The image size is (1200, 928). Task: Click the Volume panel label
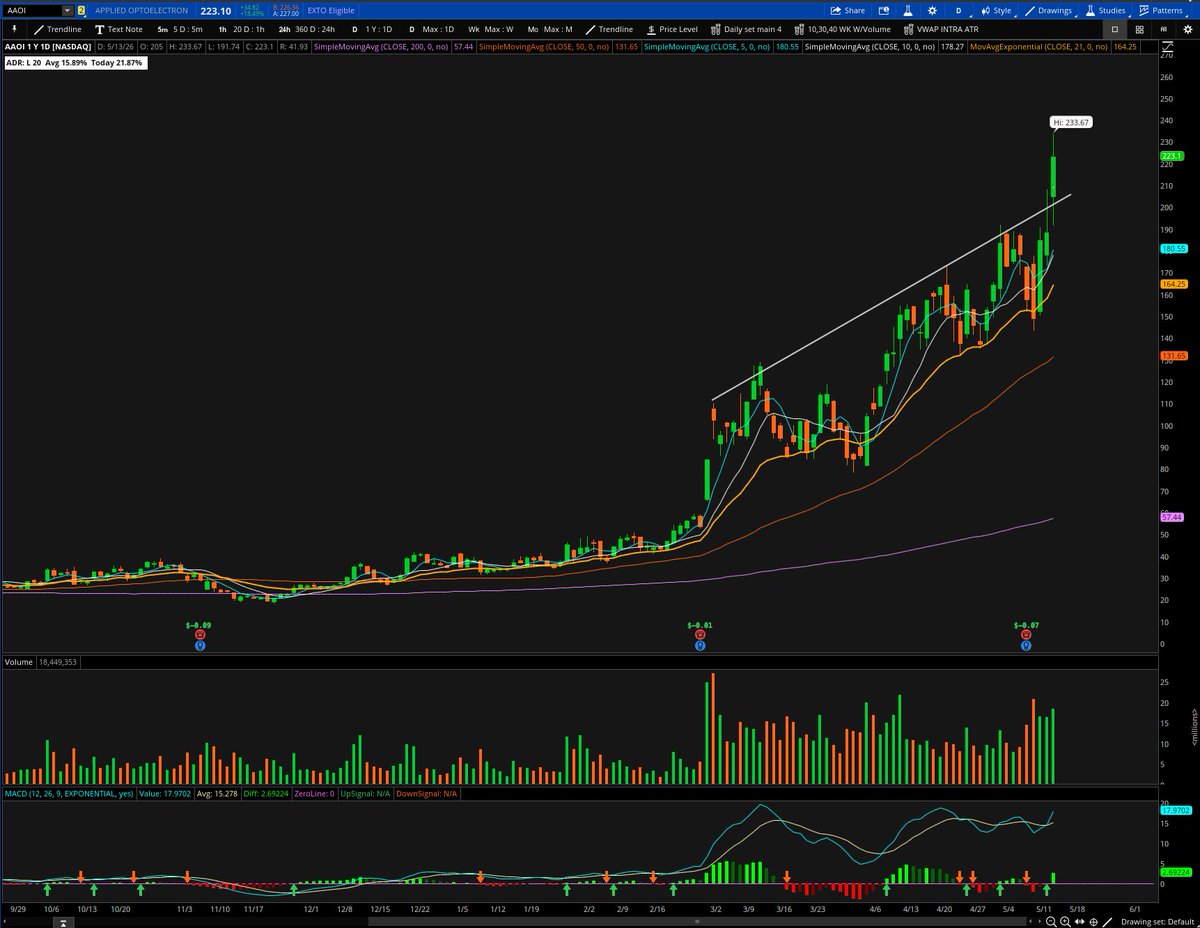(17, 662)
